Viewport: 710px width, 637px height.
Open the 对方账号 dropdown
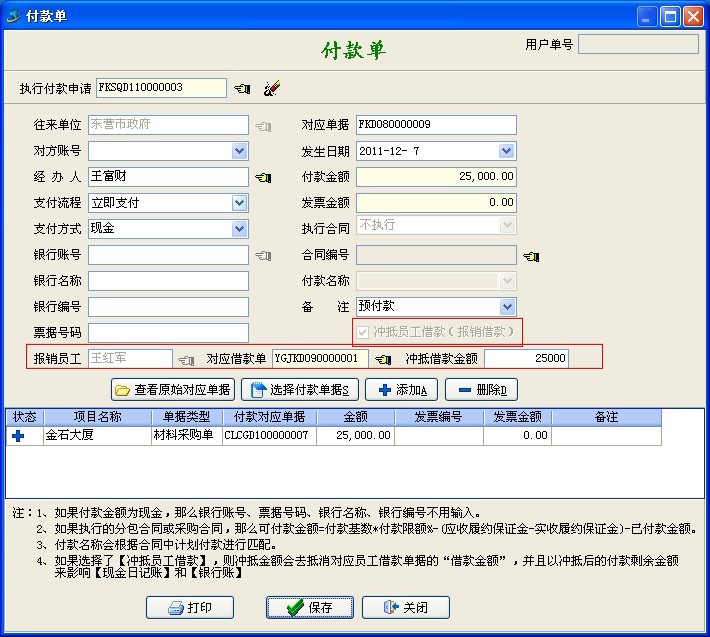pos(239,152)
